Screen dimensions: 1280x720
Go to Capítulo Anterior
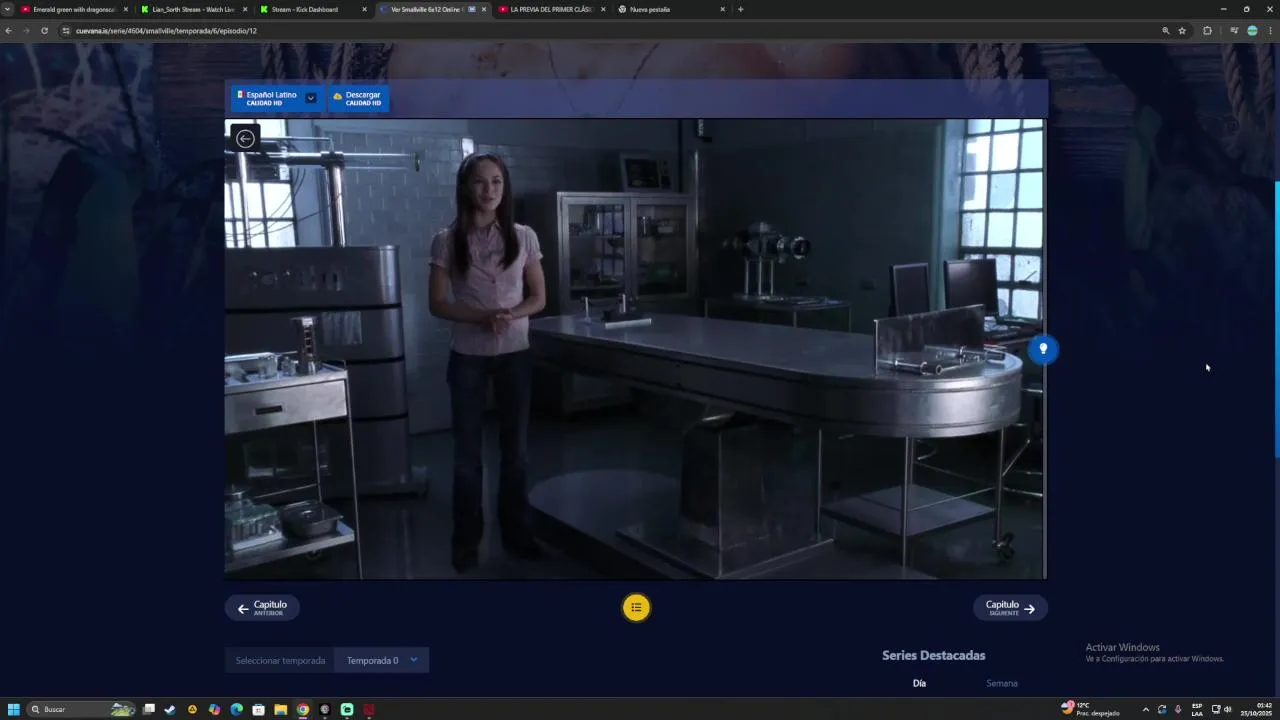click(262, 607)
